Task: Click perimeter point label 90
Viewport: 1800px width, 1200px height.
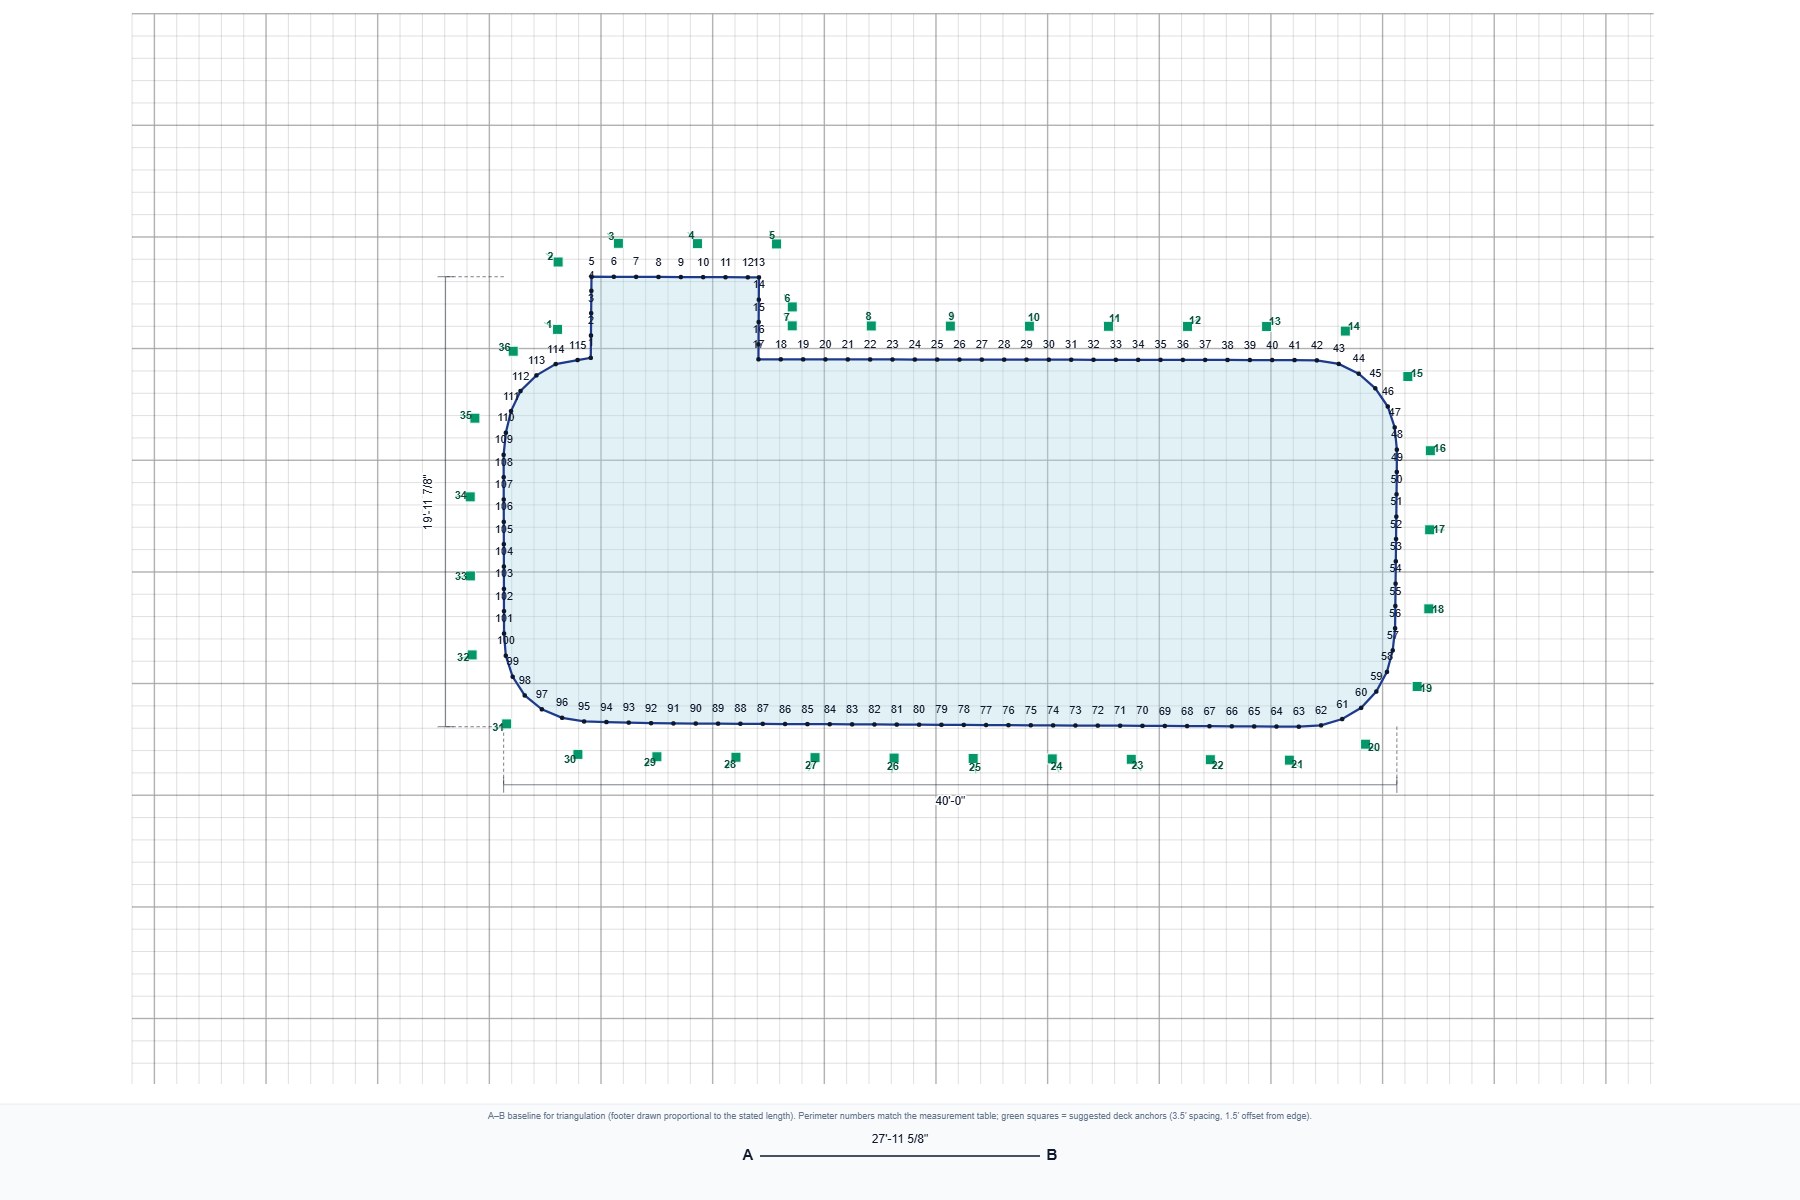Action: 695,708
